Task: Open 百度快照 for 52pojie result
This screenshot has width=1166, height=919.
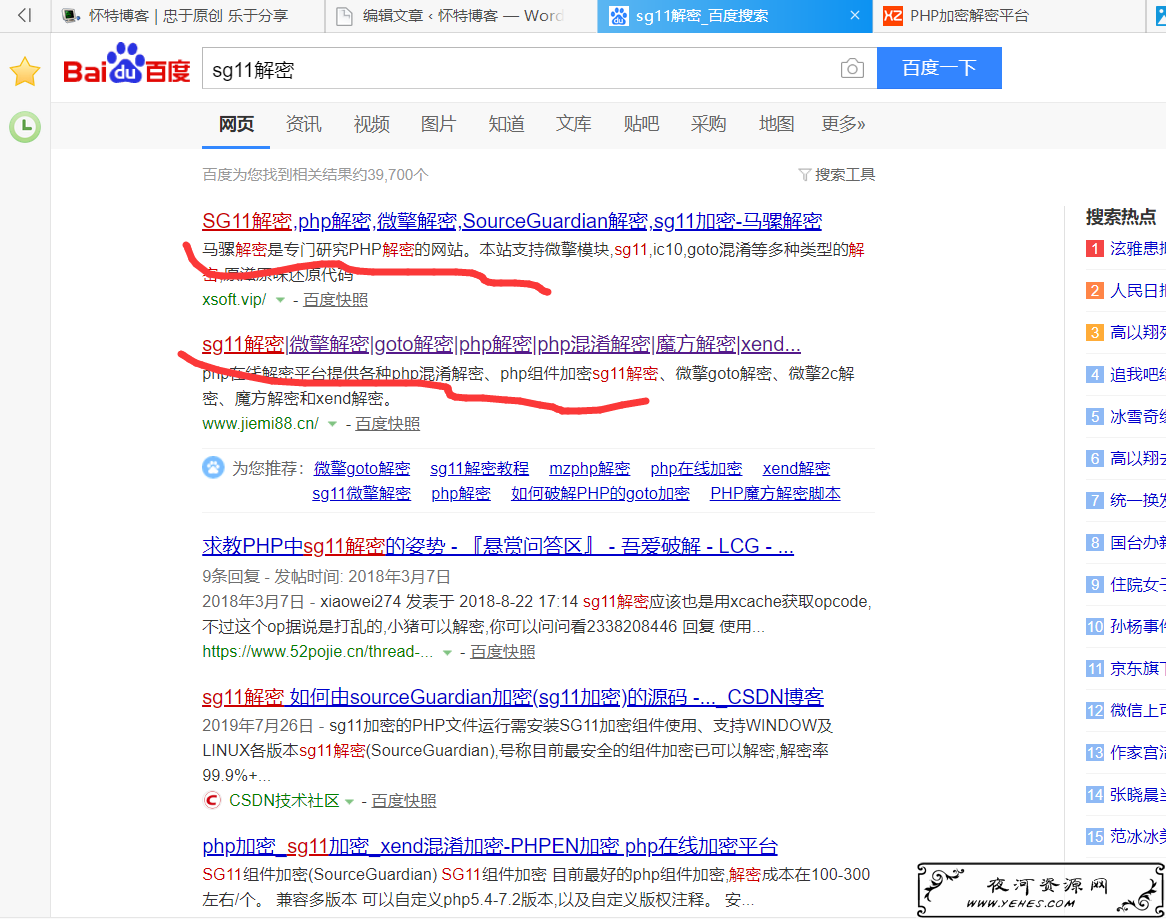Action: 503,652
